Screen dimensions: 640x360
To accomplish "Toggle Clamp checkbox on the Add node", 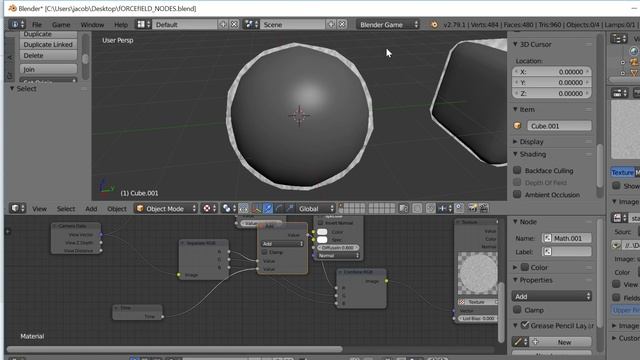I will [265, 252].
